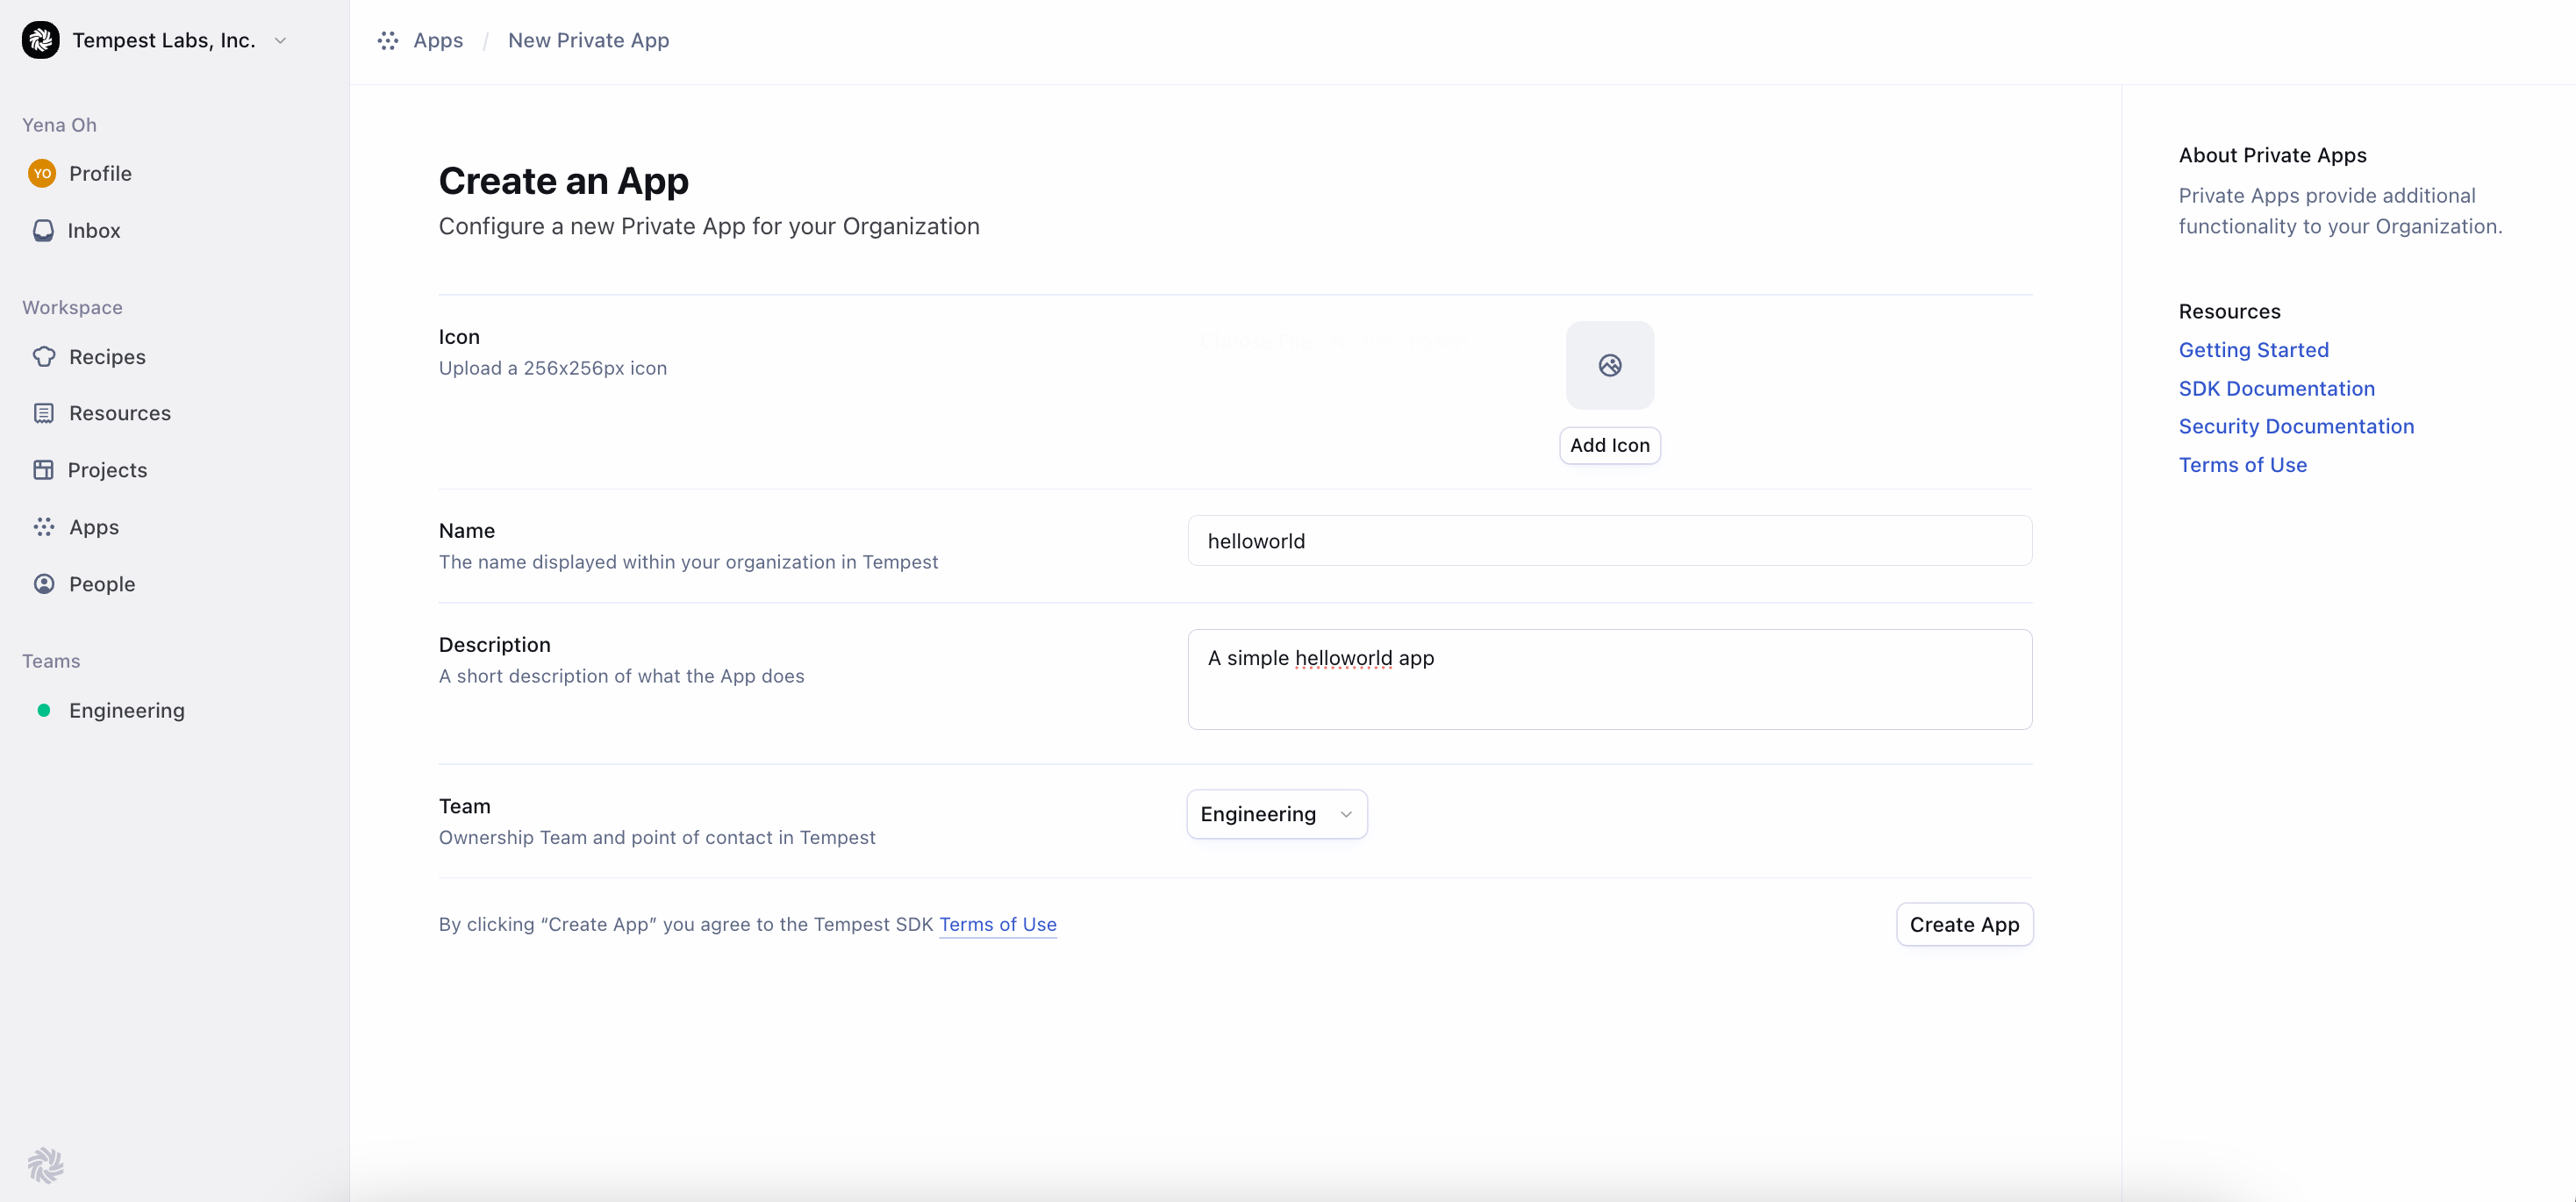Click the Tempest Labs workspace logo icon
Viewport: 2576px width, 1202px height.
(41, 39)
